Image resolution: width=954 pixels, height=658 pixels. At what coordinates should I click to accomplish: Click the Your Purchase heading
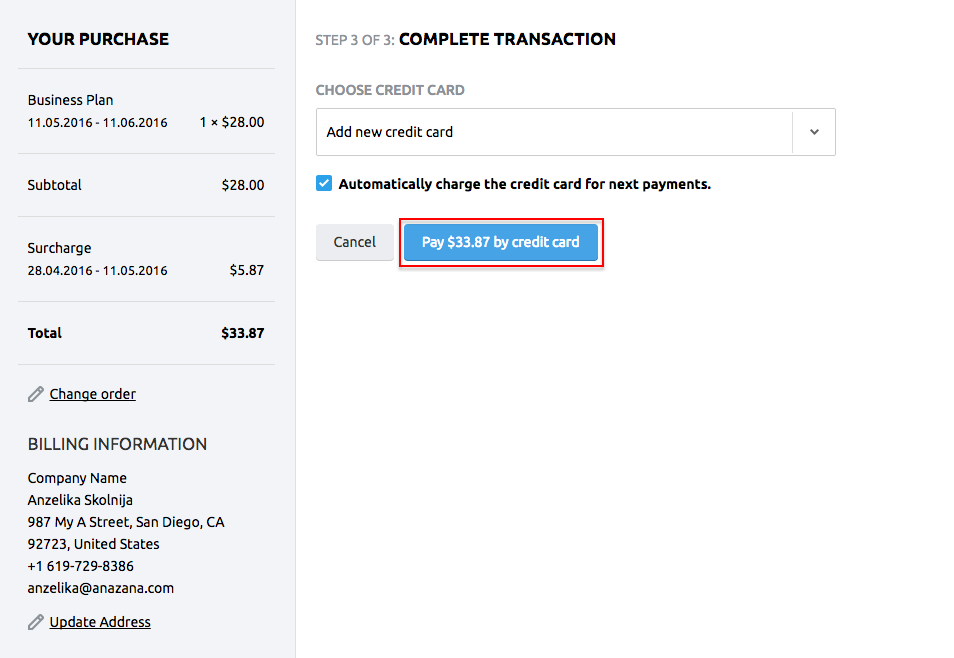tap(99, 39)
